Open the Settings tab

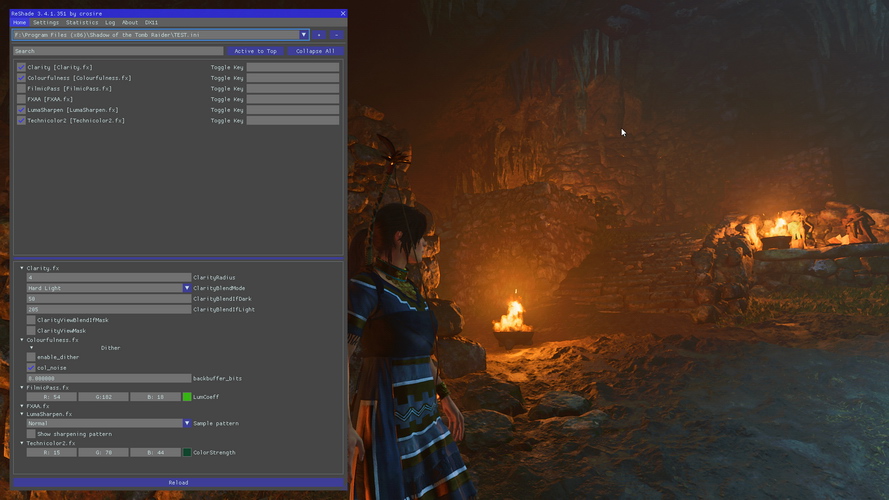(46, 23)
